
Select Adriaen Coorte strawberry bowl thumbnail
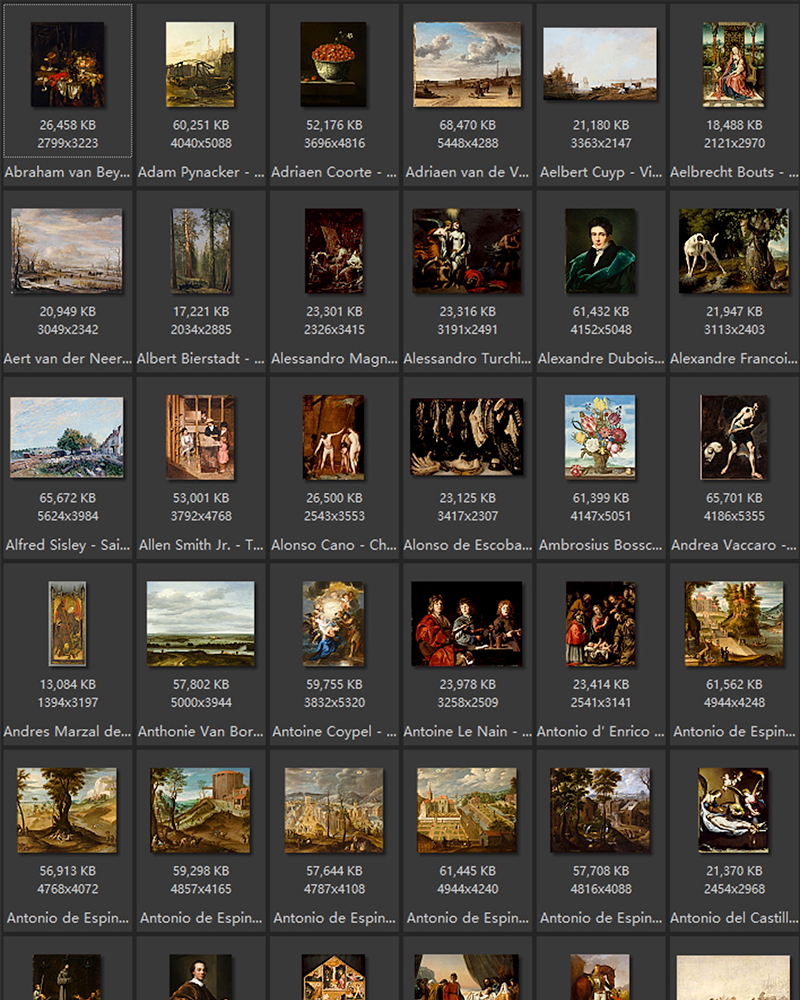(333, 64)
